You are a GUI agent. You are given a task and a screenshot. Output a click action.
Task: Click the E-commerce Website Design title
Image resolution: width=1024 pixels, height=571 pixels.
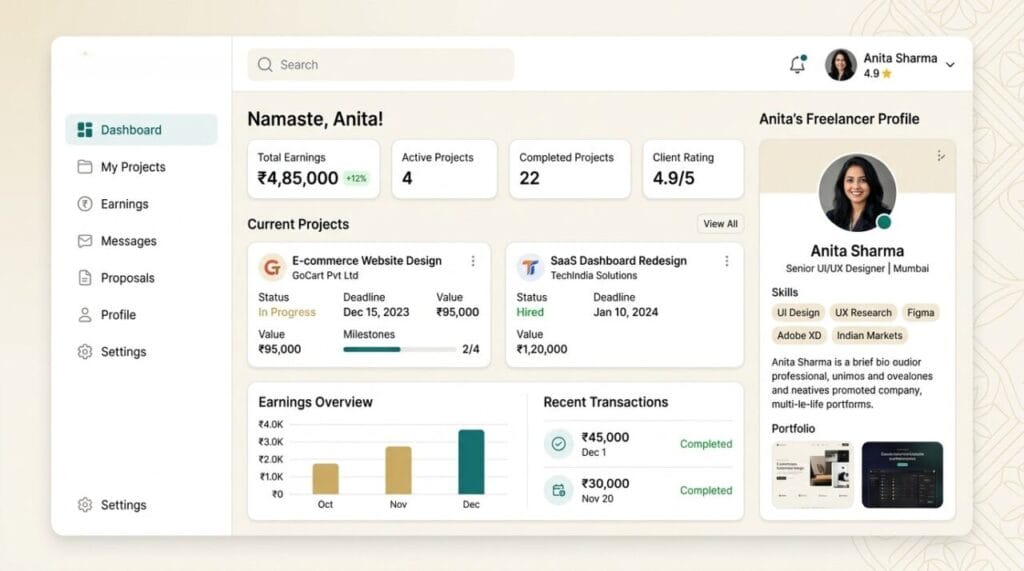(366, 260)
